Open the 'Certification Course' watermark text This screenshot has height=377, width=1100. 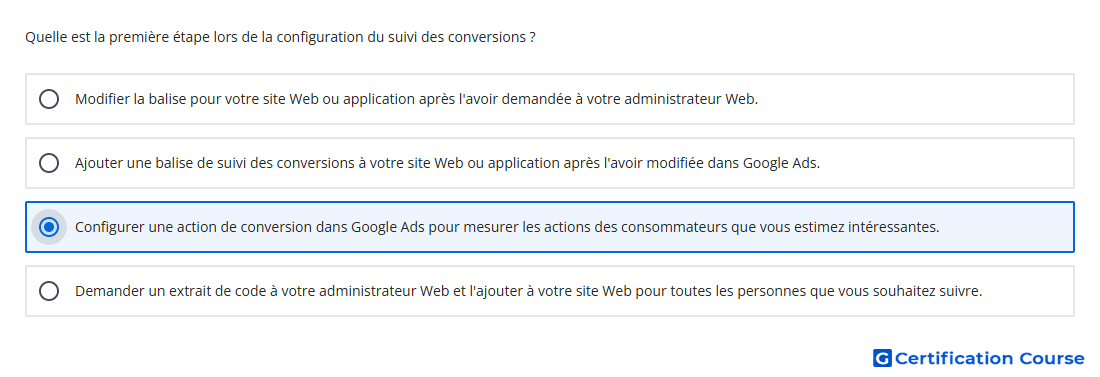tap(989, 359)
